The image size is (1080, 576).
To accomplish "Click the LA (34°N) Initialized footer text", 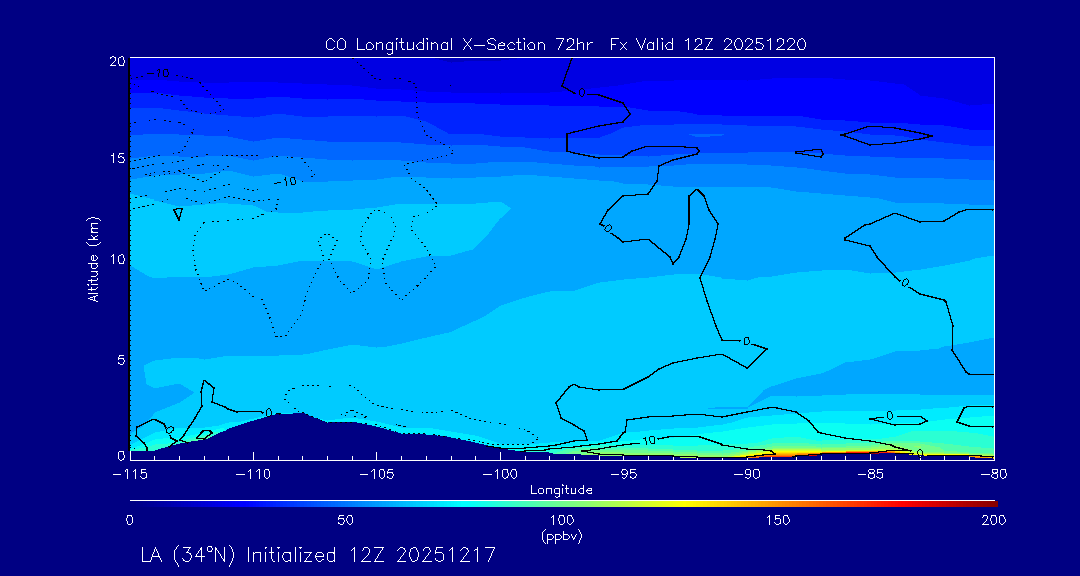I will [318, 554].
